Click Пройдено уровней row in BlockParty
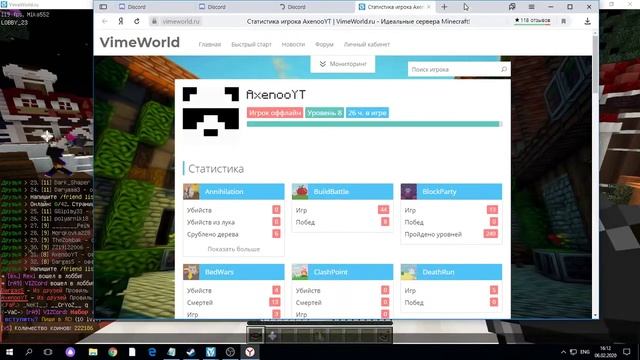Viewport: 640px width, 360px height. (x=451, y=234)
